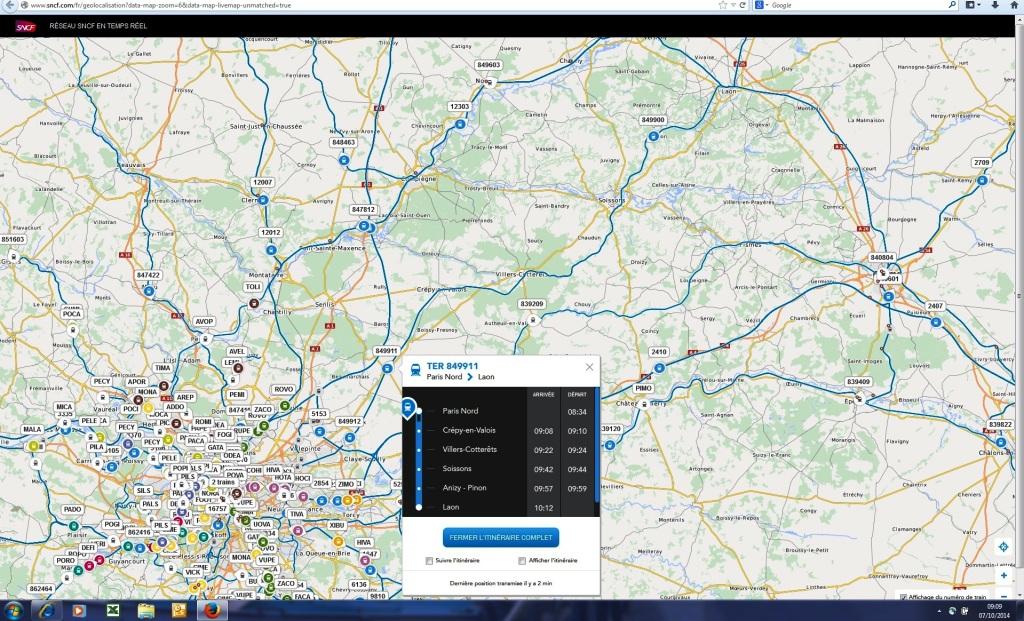Select train marker 2709 near Saint-Rémy
The image size is (1024, 621).
981,163
